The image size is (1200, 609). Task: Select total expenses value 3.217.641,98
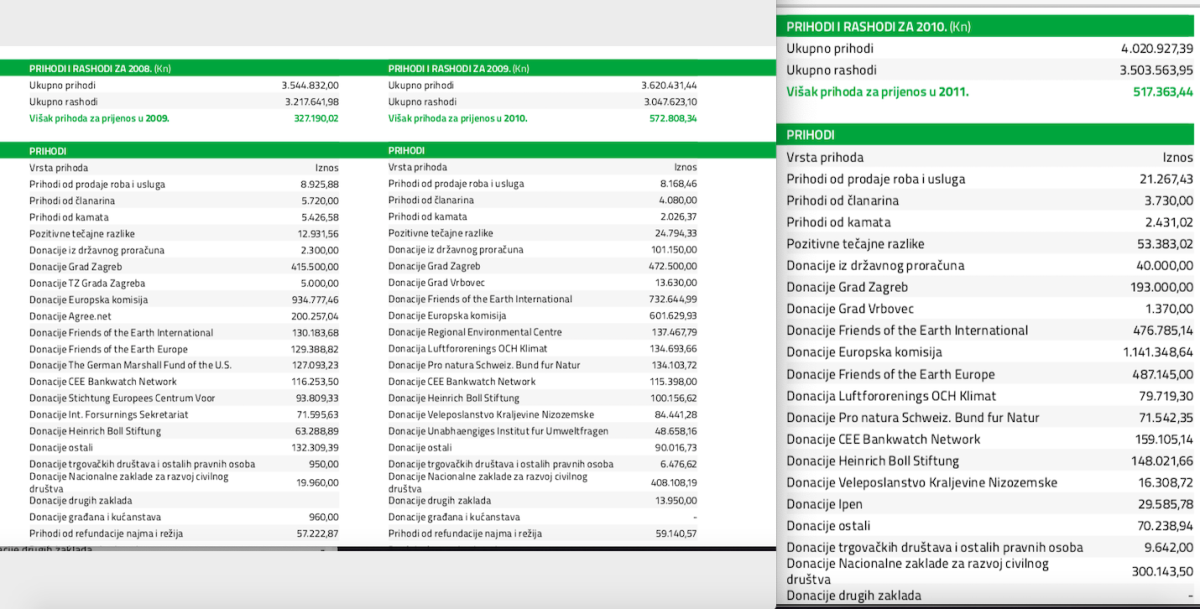click(x=311, y=102)
